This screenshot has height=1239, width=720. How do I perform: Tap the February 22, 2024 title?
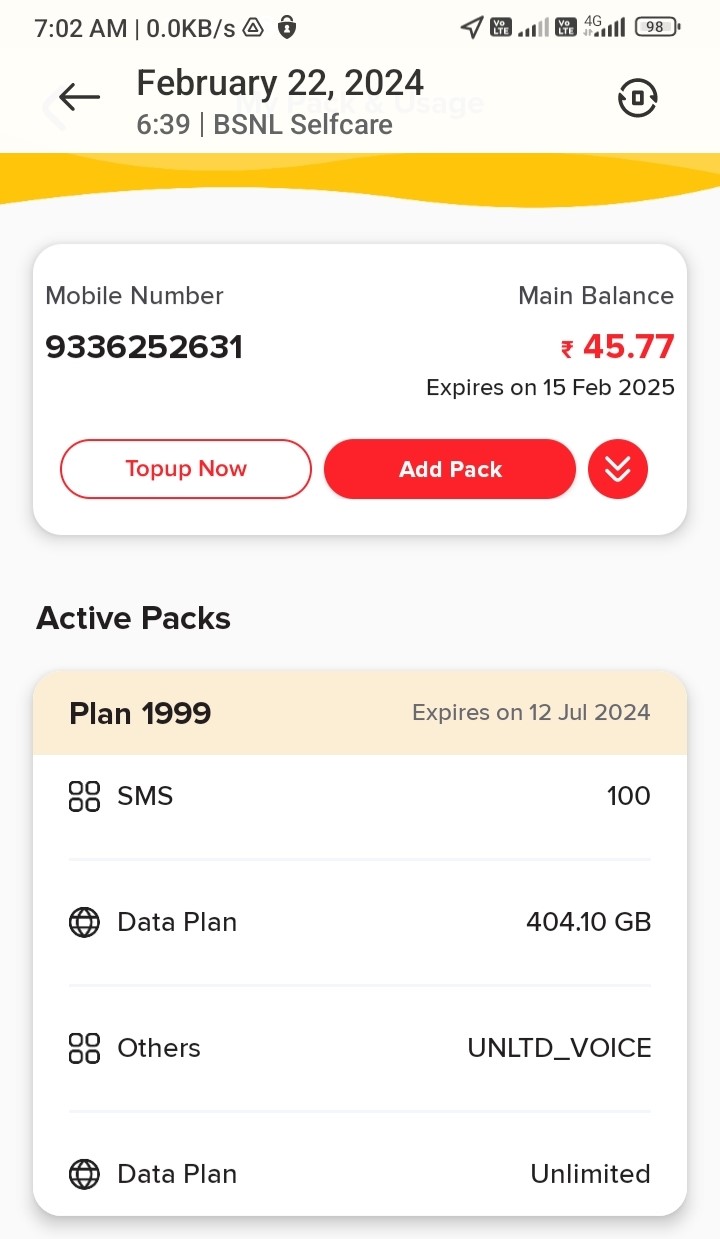point(280,82)
